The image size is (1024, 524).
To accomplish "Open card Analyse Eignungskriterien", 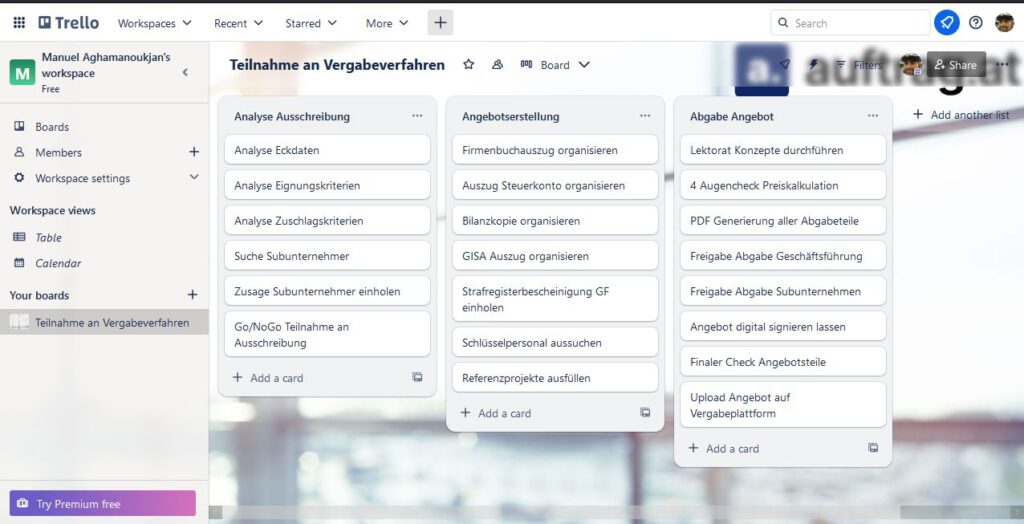I will tap(327, 185).
